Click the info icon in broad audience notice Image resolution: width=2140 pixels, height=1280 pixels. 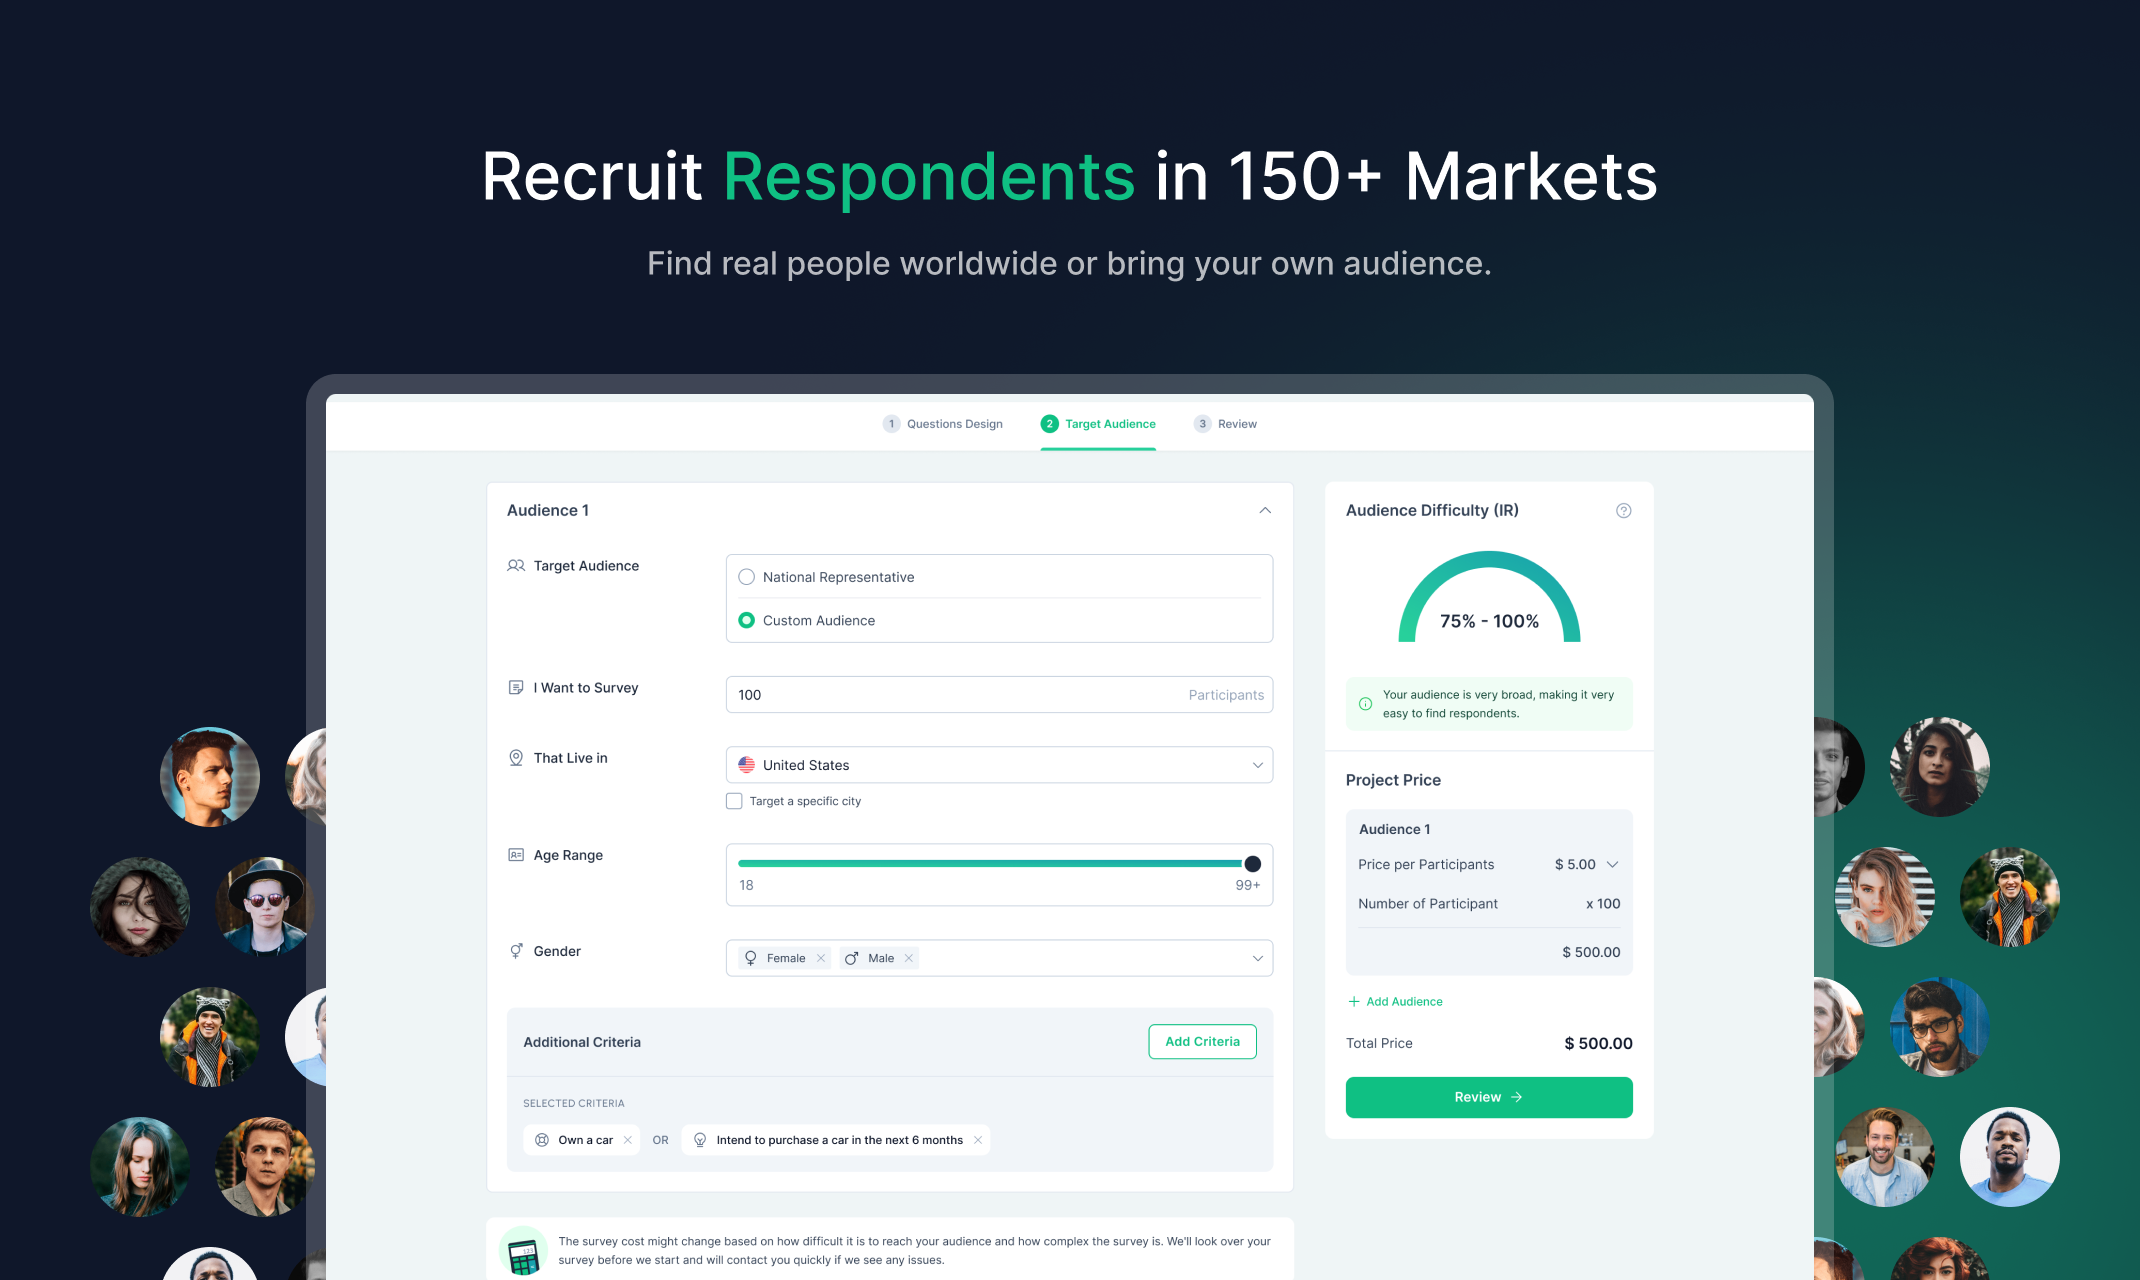pyautogui.click(x=1365, y=704)
